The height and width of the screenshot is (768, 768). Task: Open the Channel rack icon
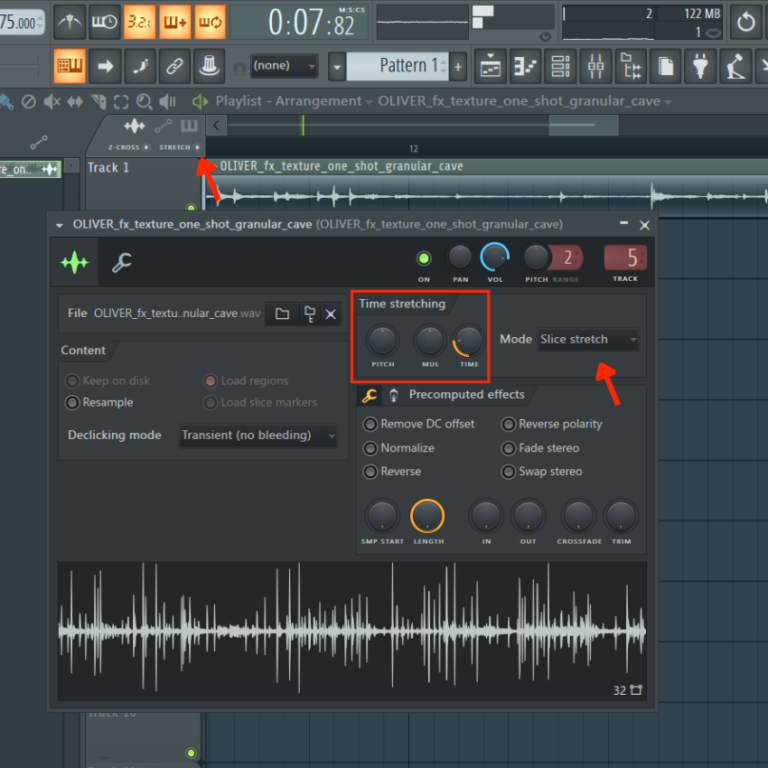pyautogui.click(x=560, y=66)
